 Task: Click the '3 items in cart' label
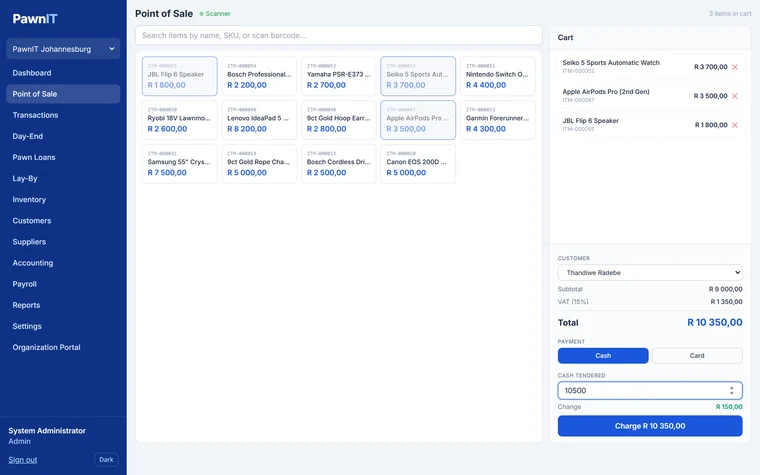730,14
